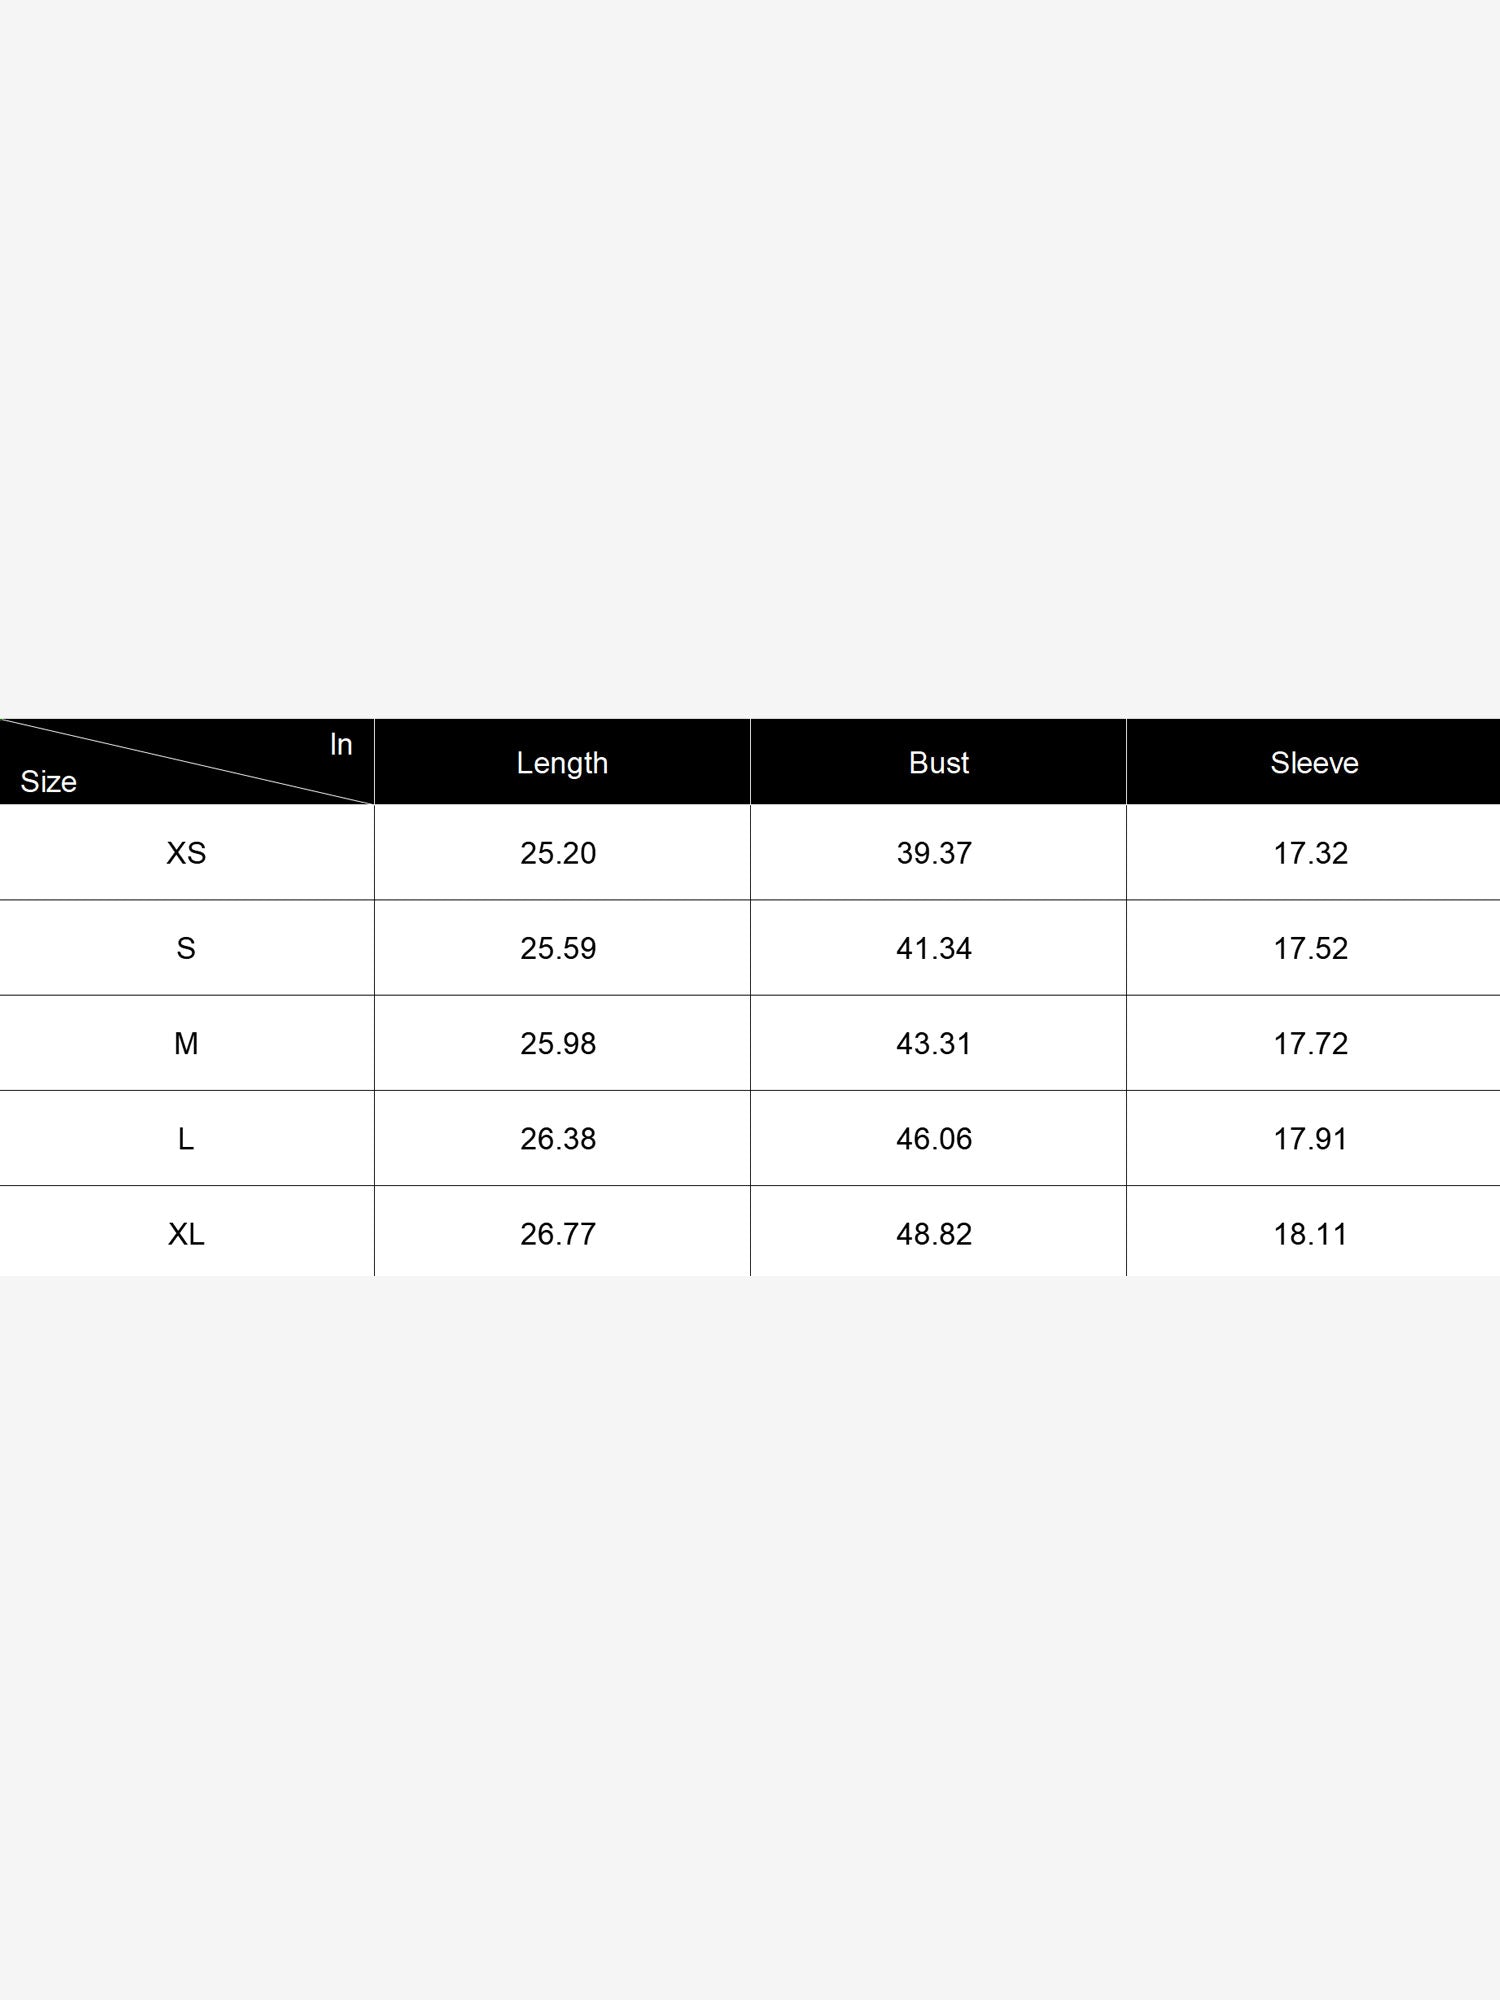Click the Length column header
The image size is (1500, 2000).
[562, 763]
